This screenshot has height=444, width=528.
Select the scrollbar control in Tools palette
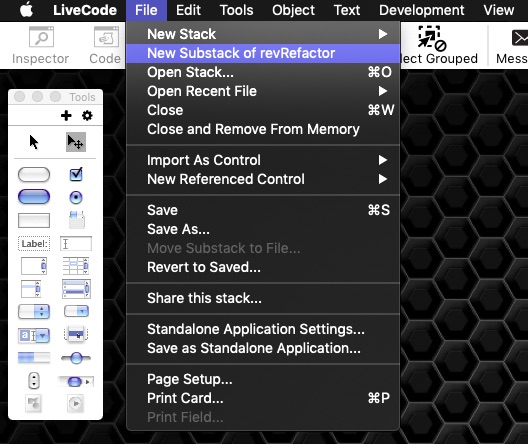point(76,381)
